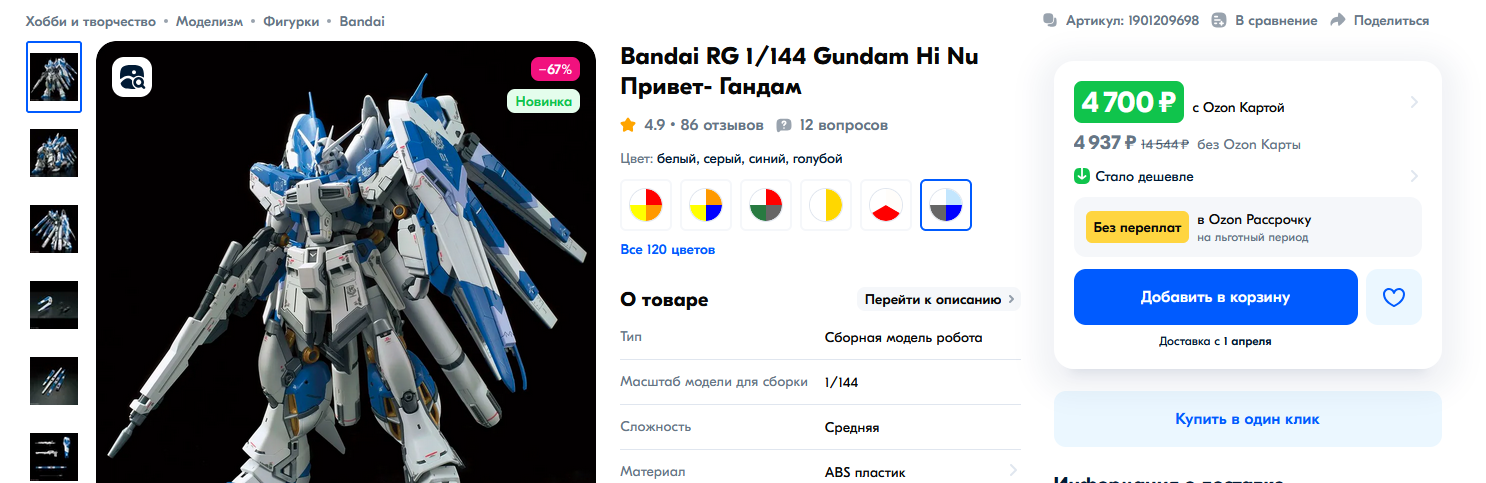Open 'Моделизм' breadcrumb category
Screen dimensions: 1486x483
point(209,21)
